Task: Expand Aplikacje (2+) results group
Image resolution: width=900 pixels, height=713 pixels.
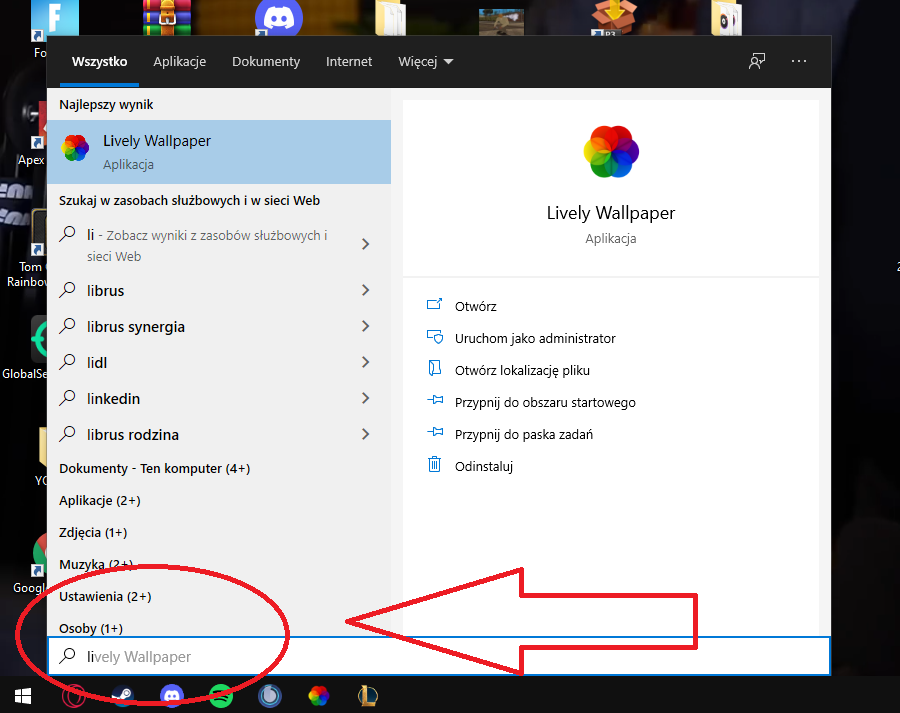Action: pos(100,501)
